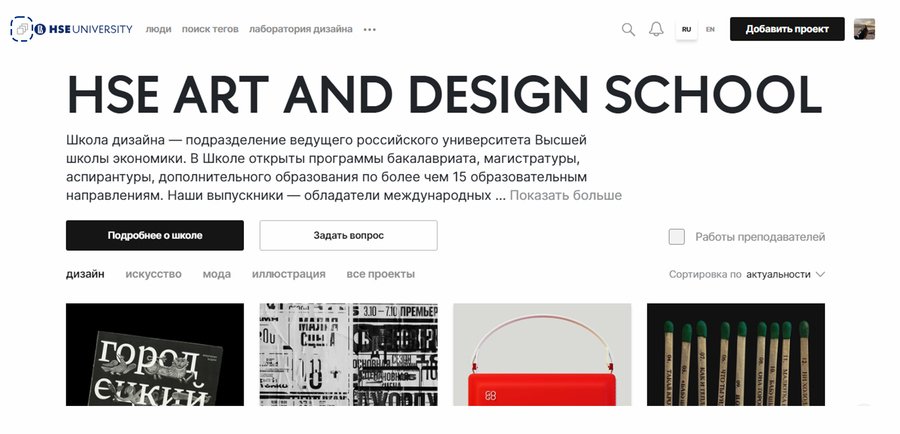Enable the Работы преподавателей checkbox

(677, 237)
